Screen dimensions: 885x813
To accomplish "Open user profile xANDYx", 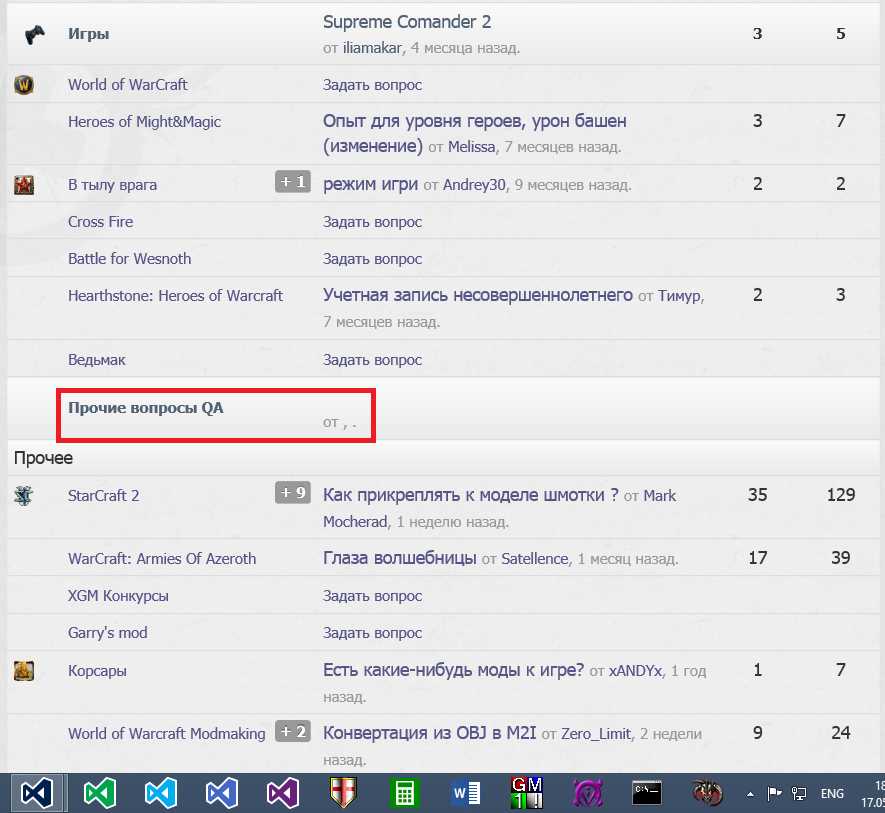I will click(x=635, y=671).
